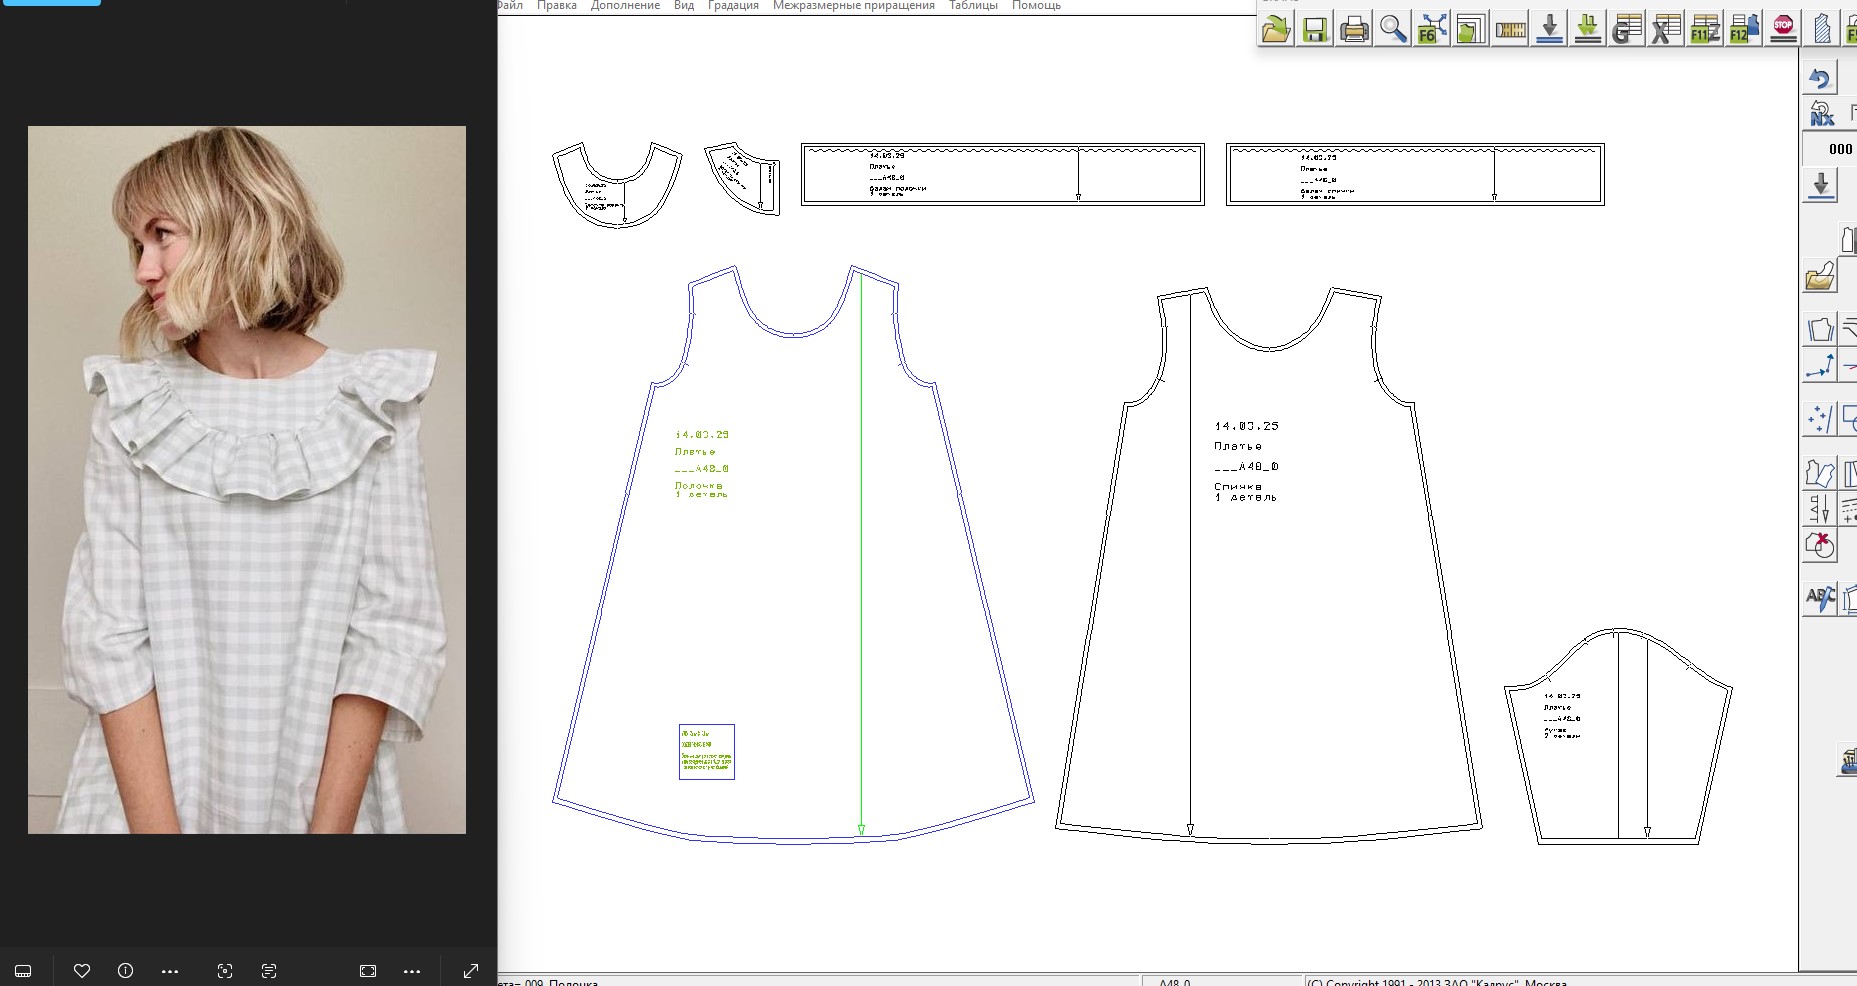Open the X table icon
This screenshot has height=986, width=1857.
[1666, 29]
